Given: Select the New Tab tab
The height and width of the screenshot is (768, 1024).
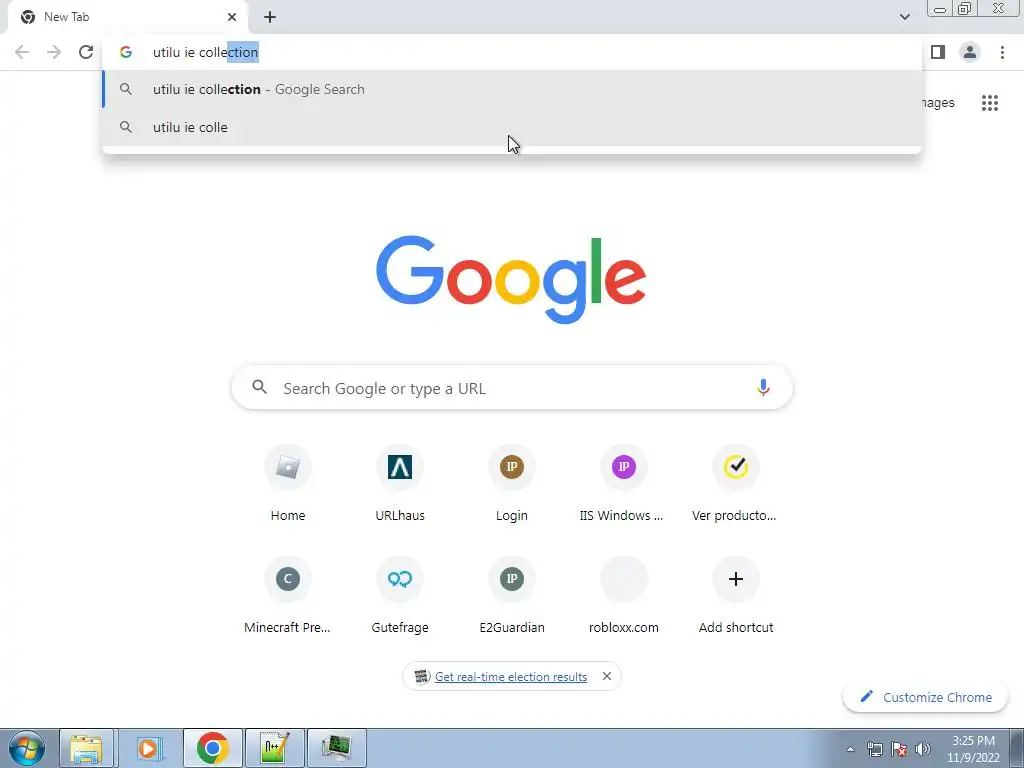Looking at the screenshot, I should coord(128,17).
